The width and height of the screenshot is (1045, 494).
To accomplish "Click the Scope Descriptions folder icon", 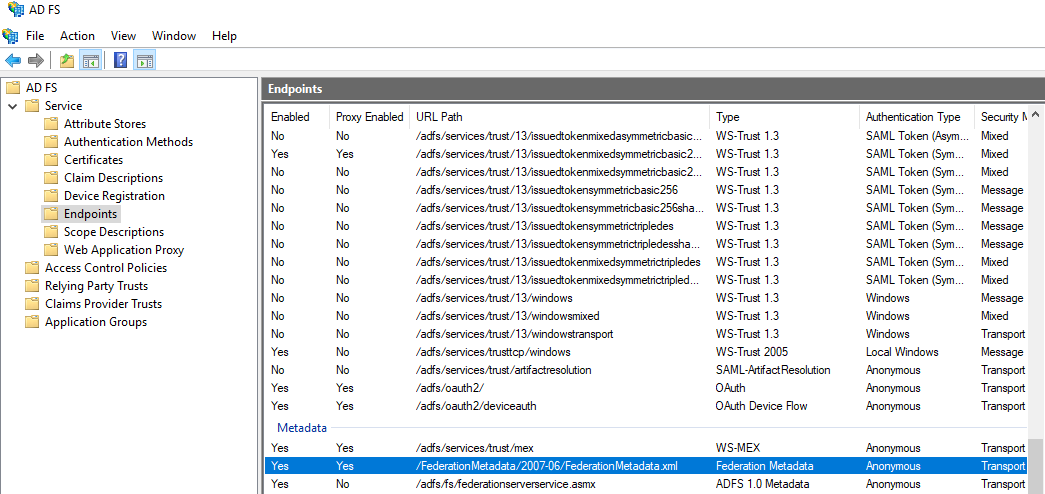I will 51,231.
